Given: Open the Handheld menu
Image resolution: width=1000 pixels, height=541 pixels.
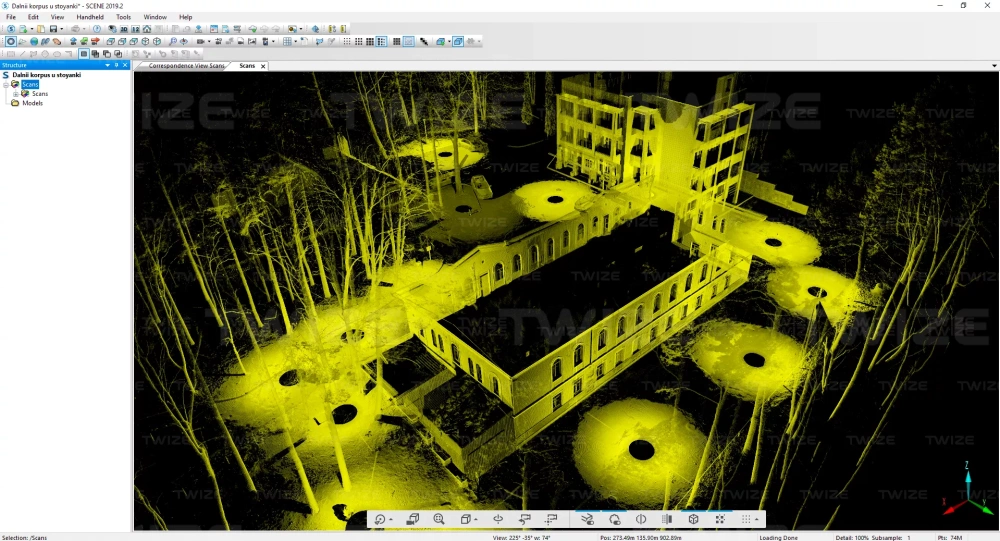Looking at the screenshot, I should point(90,17).
